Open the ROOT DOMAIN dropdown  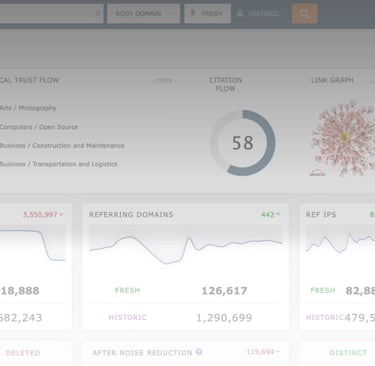(144, 14)
